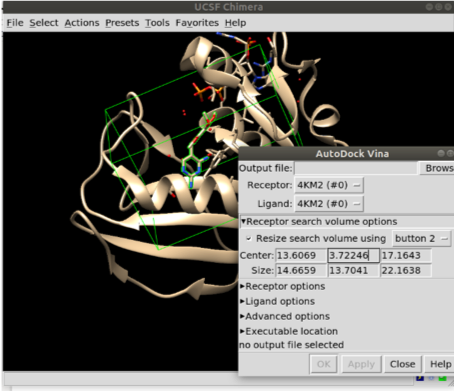Open the Ligand model dropdown
Viewport: 454px width, 391px height.
[329, 204]
